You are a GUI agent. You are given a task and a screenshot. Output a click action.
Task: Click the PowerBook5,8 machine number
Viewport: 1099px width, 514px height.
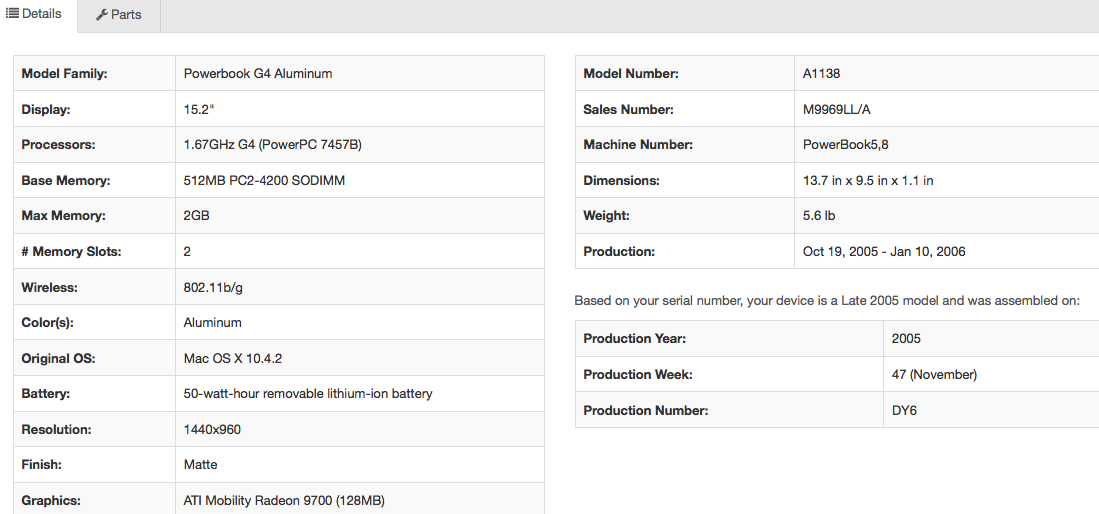coord(845,144)
